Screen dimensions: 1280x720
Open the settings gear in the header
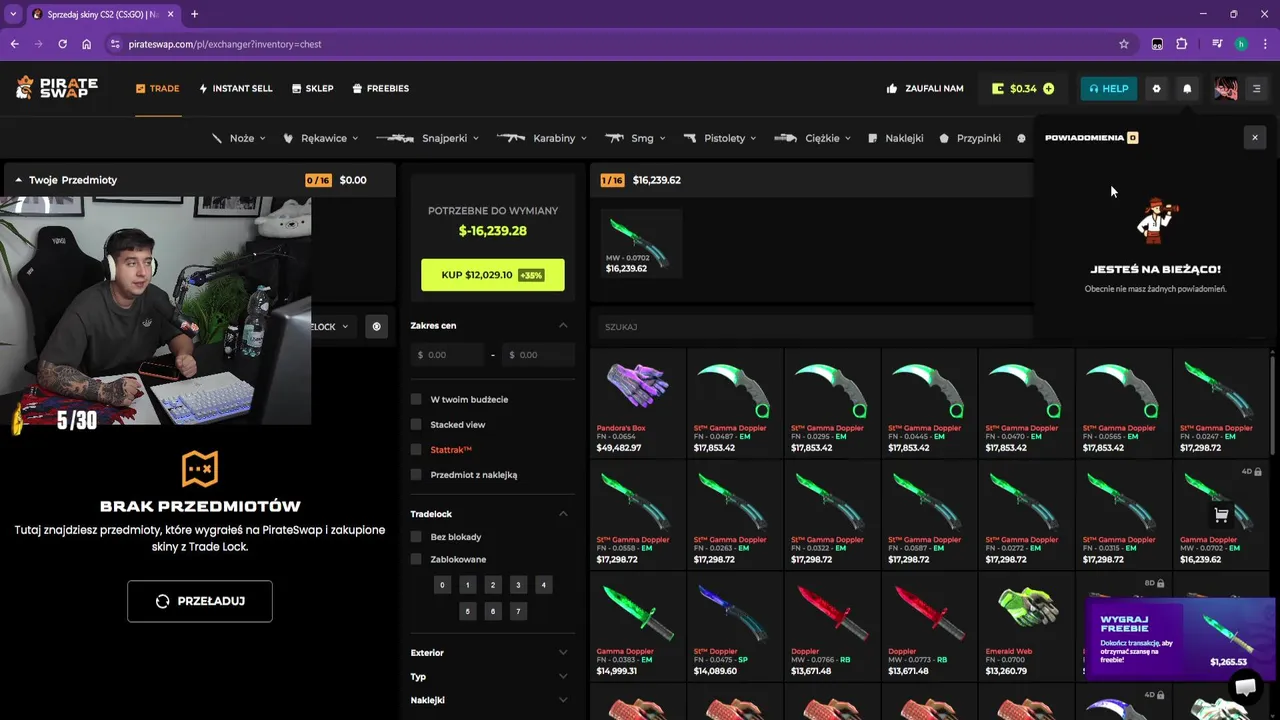(x=1157, y=88)
